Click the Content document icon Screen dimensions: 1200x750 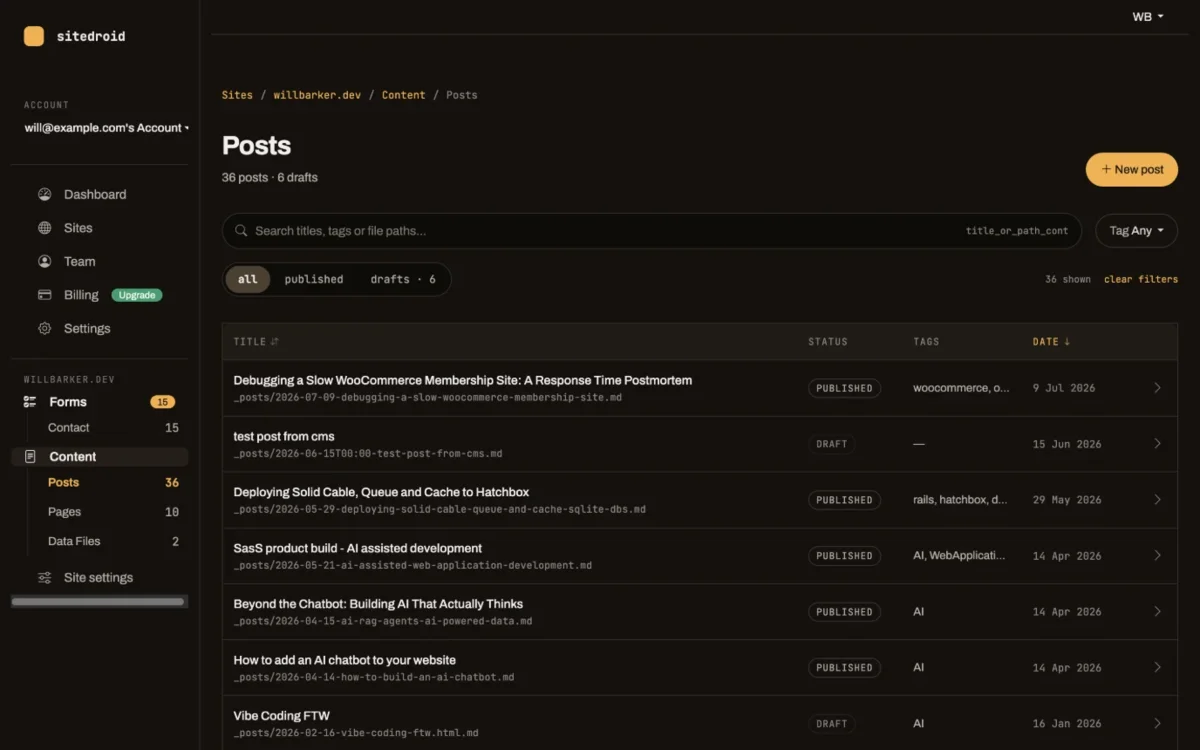[x=30, y=456]
